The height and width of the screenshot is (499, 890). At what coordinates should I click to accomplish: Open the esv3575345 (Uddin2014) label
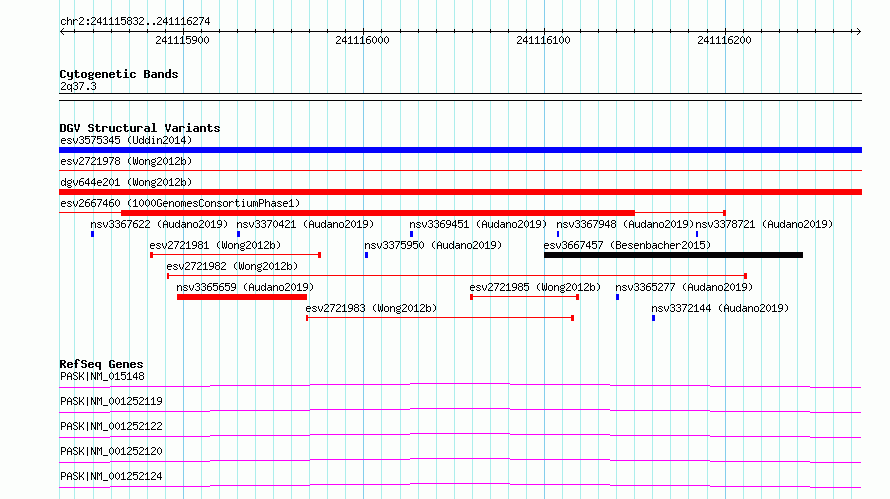tap(126, 140)
